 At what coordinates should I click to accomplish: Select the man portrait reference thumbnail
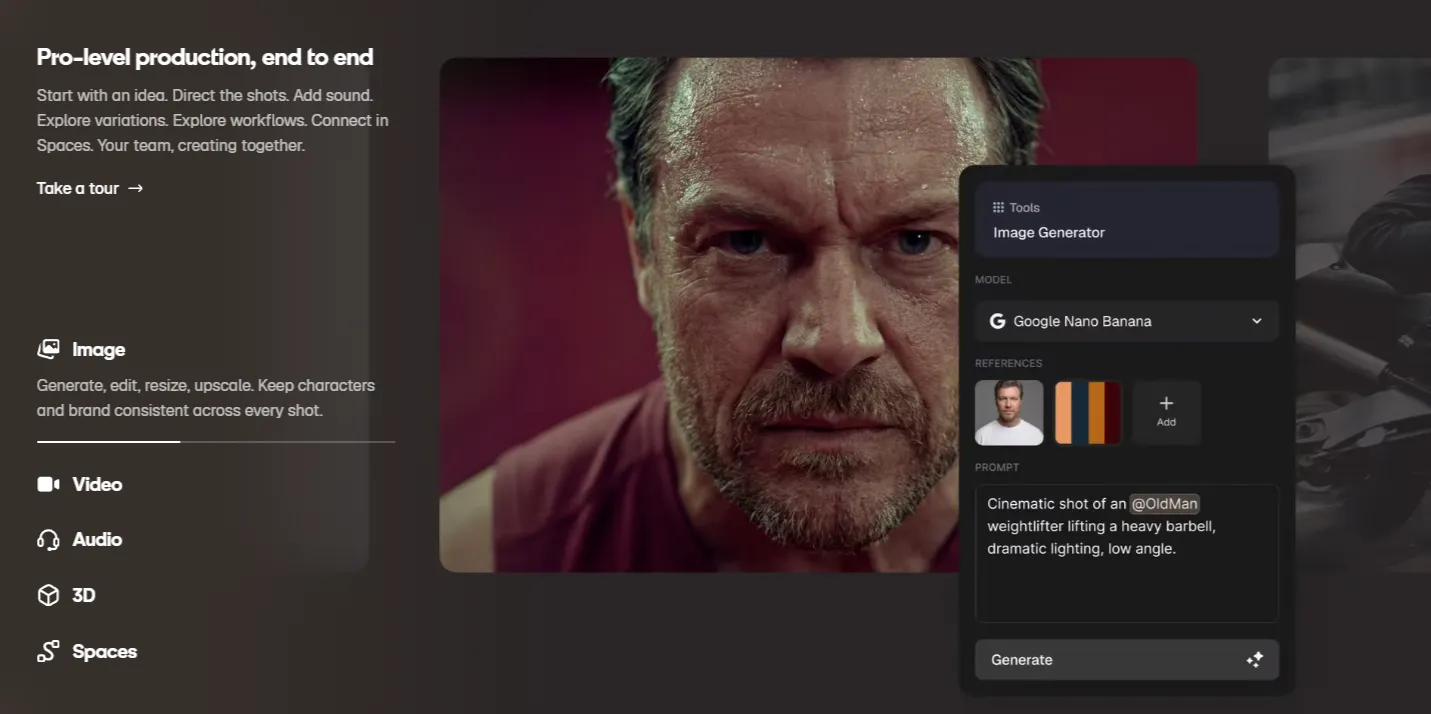[1009, 412]
